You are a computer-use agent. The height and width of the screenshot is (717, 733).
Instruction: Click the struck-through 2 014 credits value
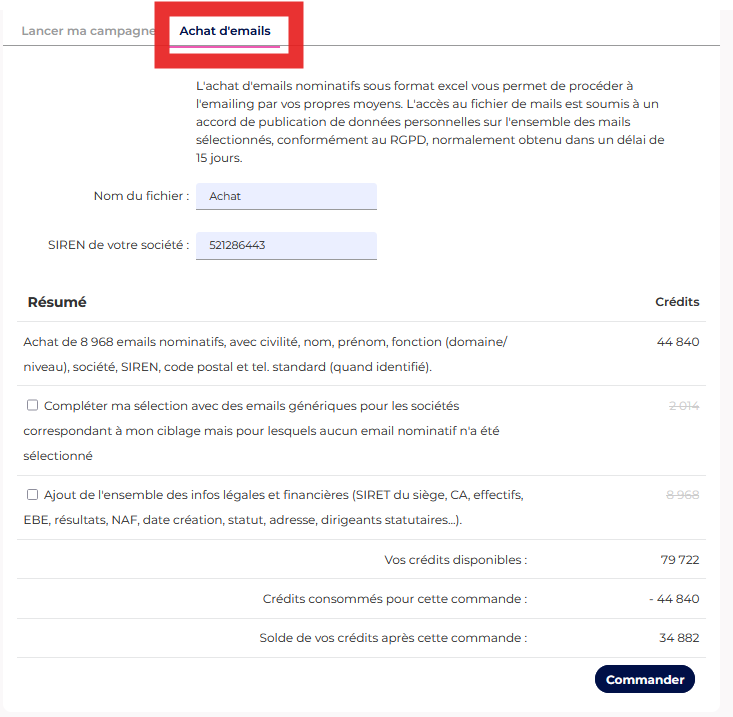click(683, 405)
